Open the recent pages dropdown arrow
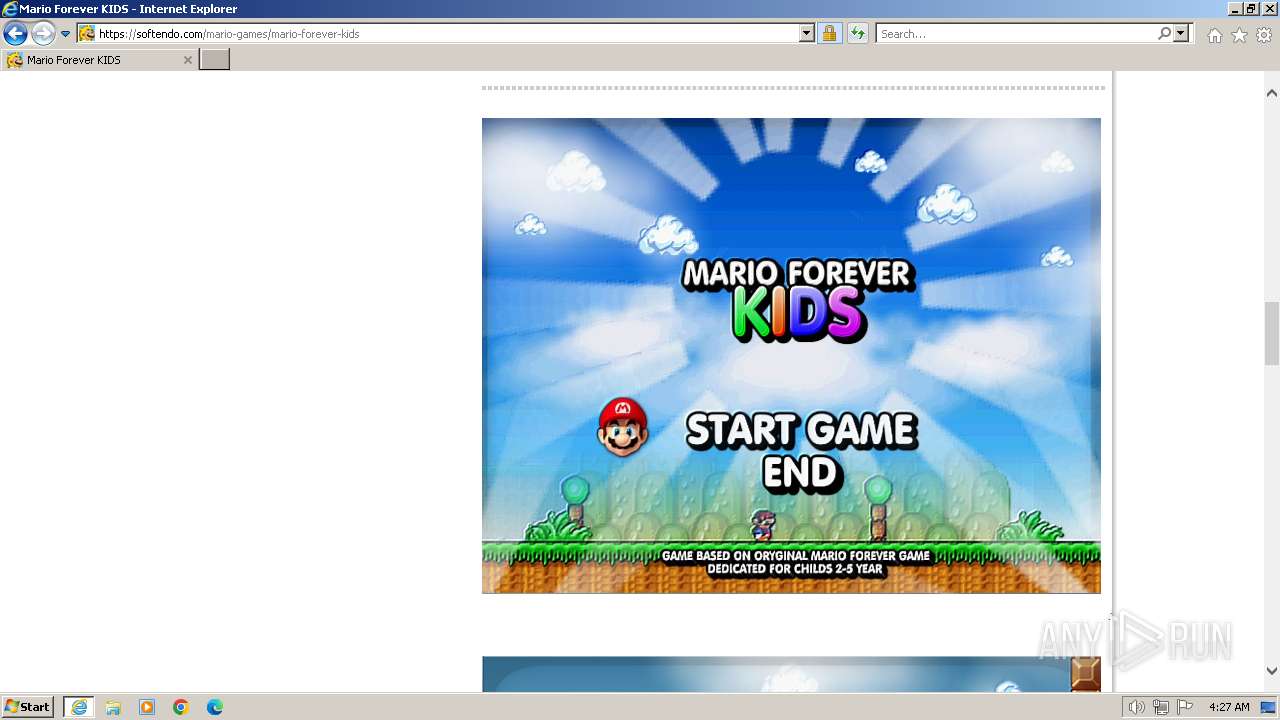Image resolution: width=1280 pixels, height=720 pixels. pyautogui.click(x=66, y=34)
